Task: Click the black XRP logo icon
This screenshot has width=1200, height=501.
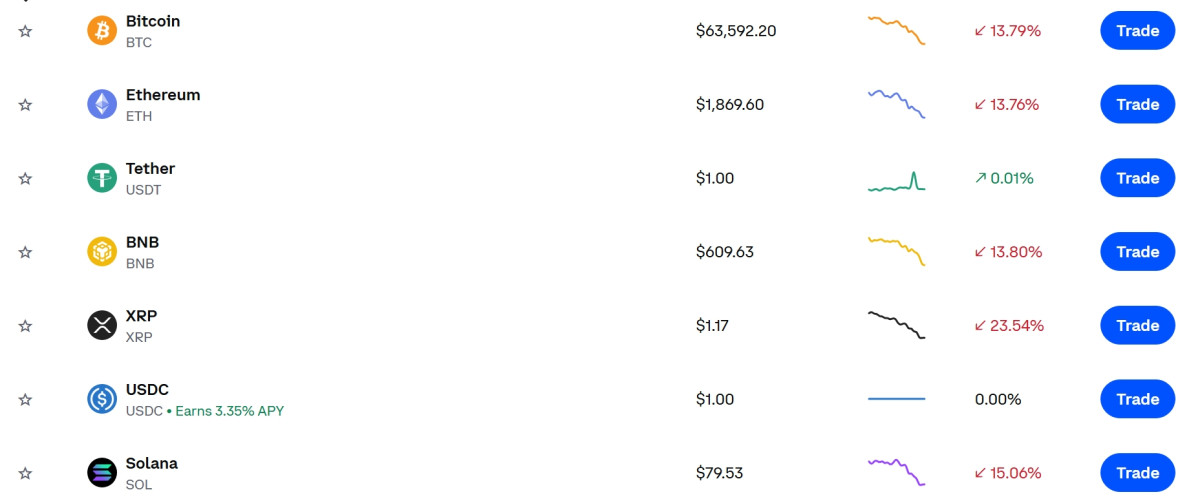Action: [x=102, y=326]
